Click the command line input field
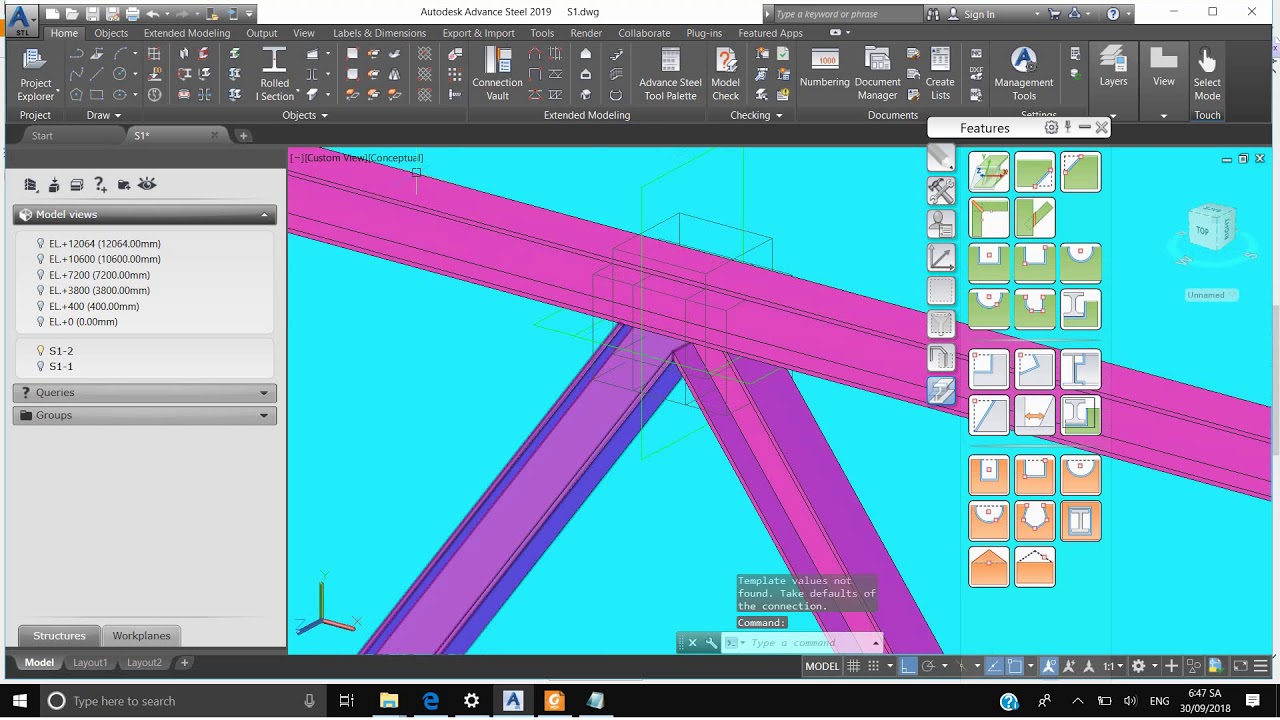 (805, 643)
